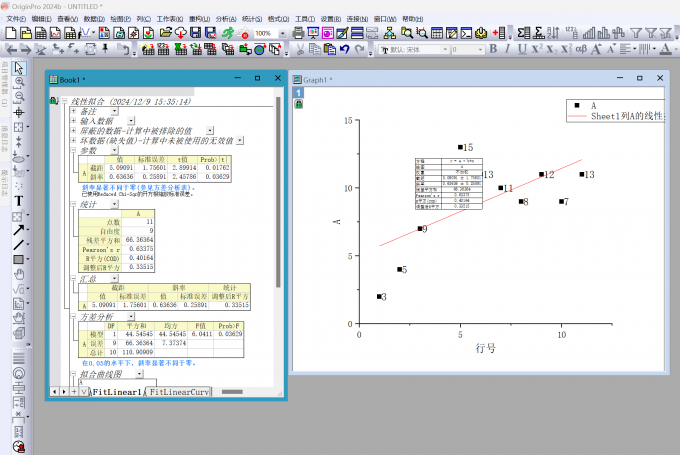Apply Superscript formatting
The image size is (680, 455).
coord(537,49)
